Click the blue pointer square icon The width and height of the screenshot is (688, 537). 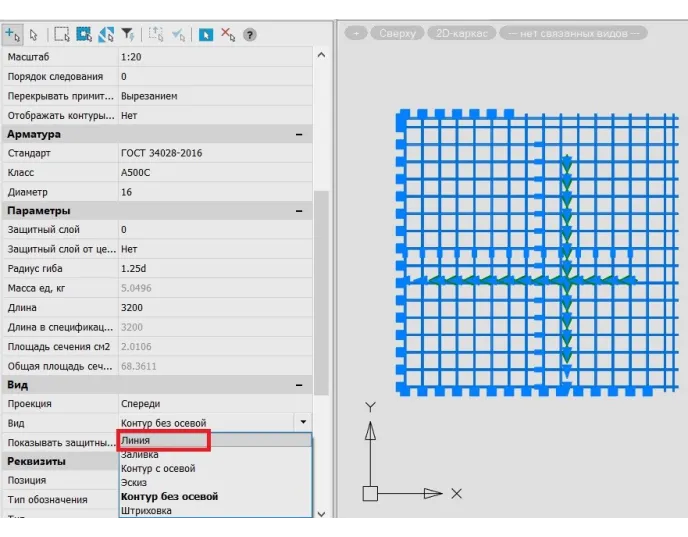click(205, 33)
